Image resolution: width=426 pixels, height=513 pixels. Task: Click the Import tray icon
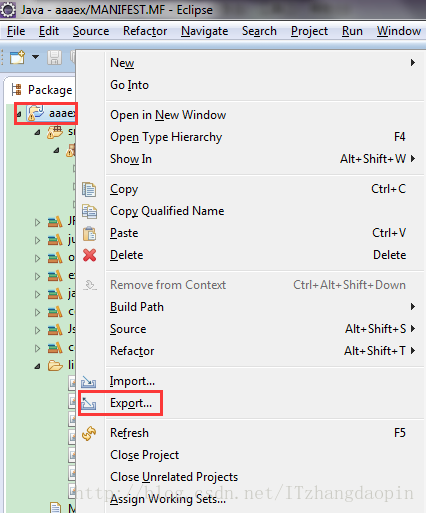click(x=89, y=382)
